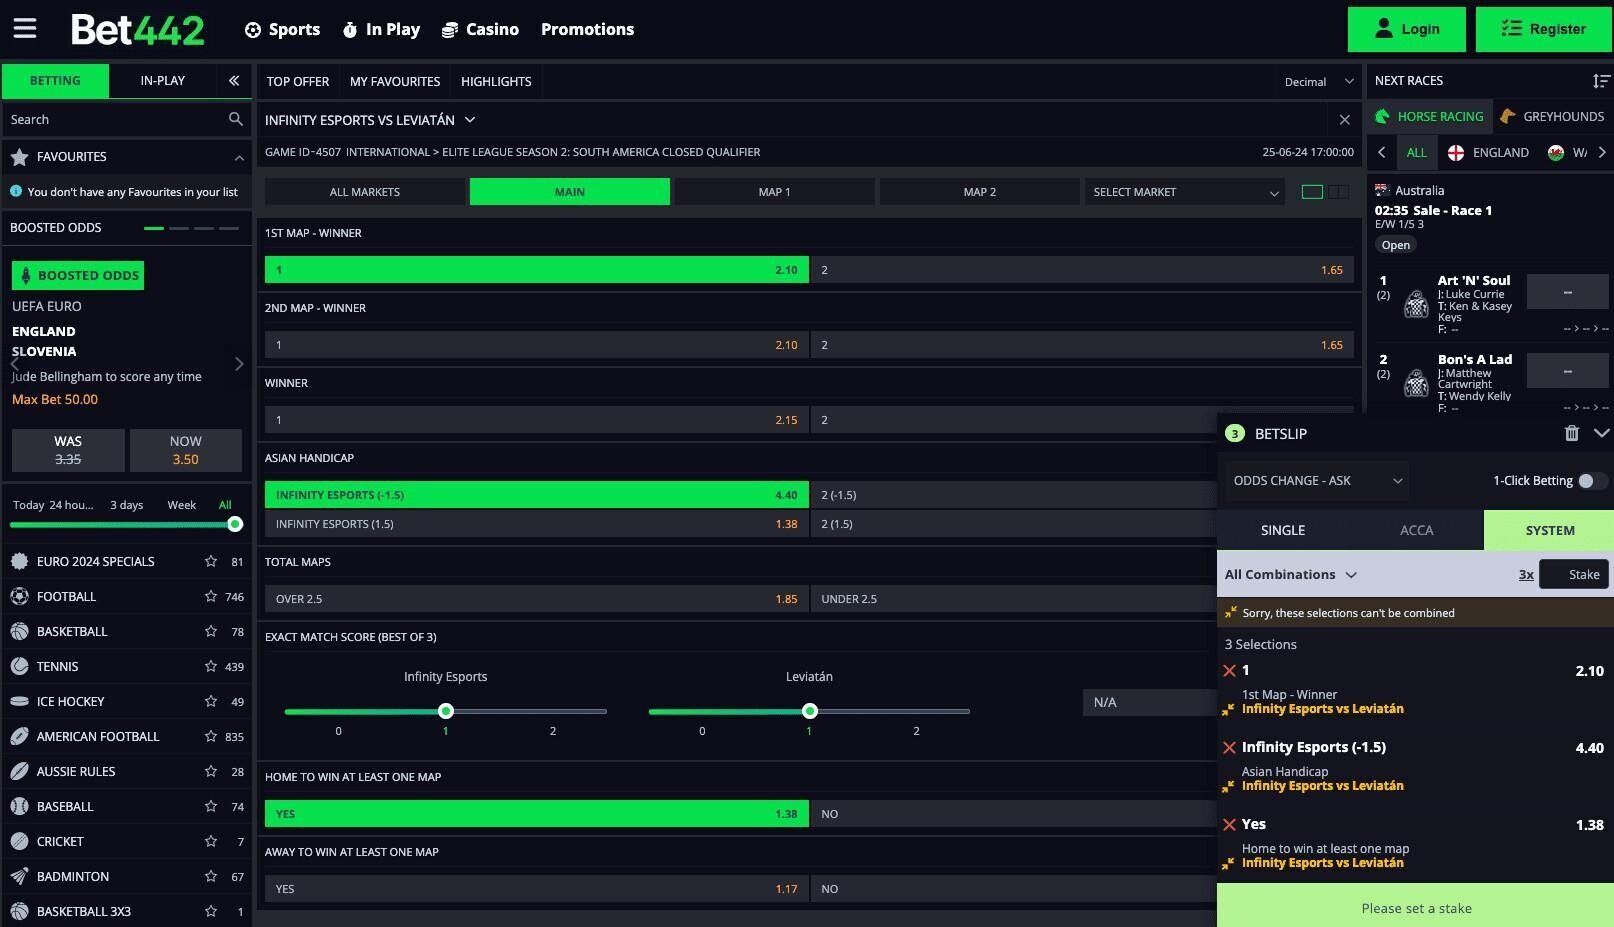
Task: Close the match details panel
Action: tap(1344, 120)
